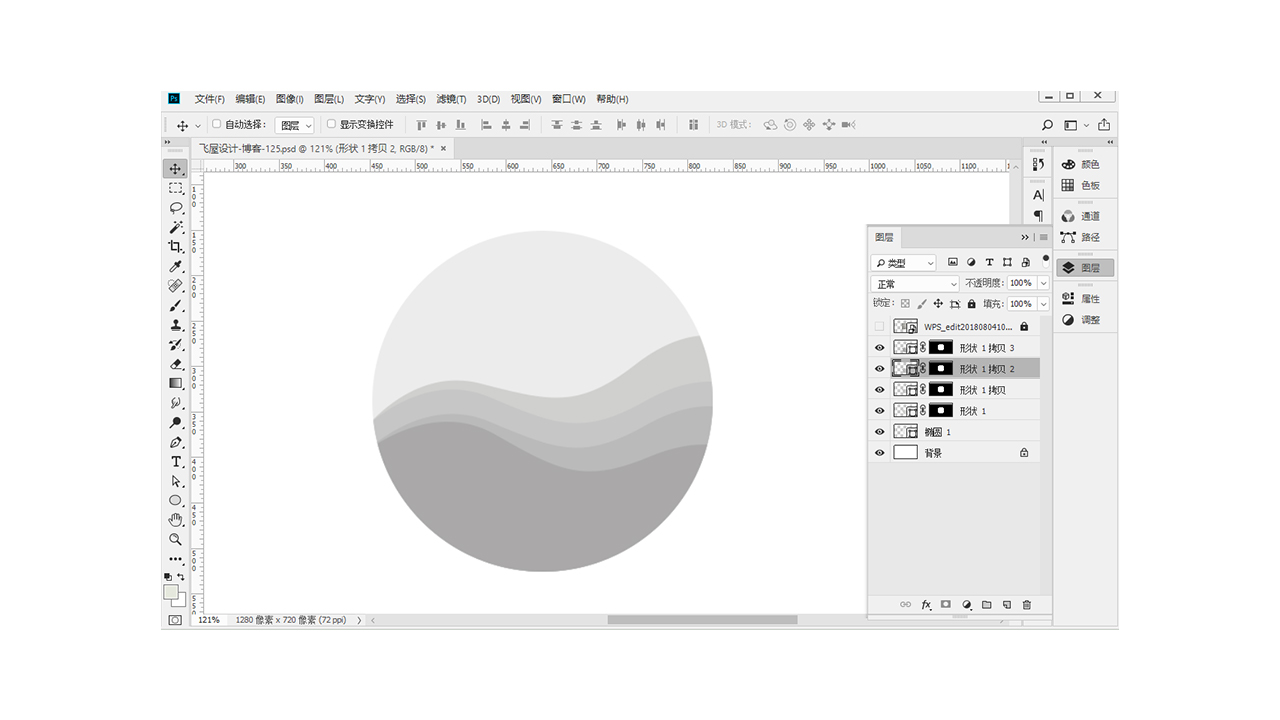1280x720 pixels.
Task: Add layer style via fx icon
Action: 926,605
